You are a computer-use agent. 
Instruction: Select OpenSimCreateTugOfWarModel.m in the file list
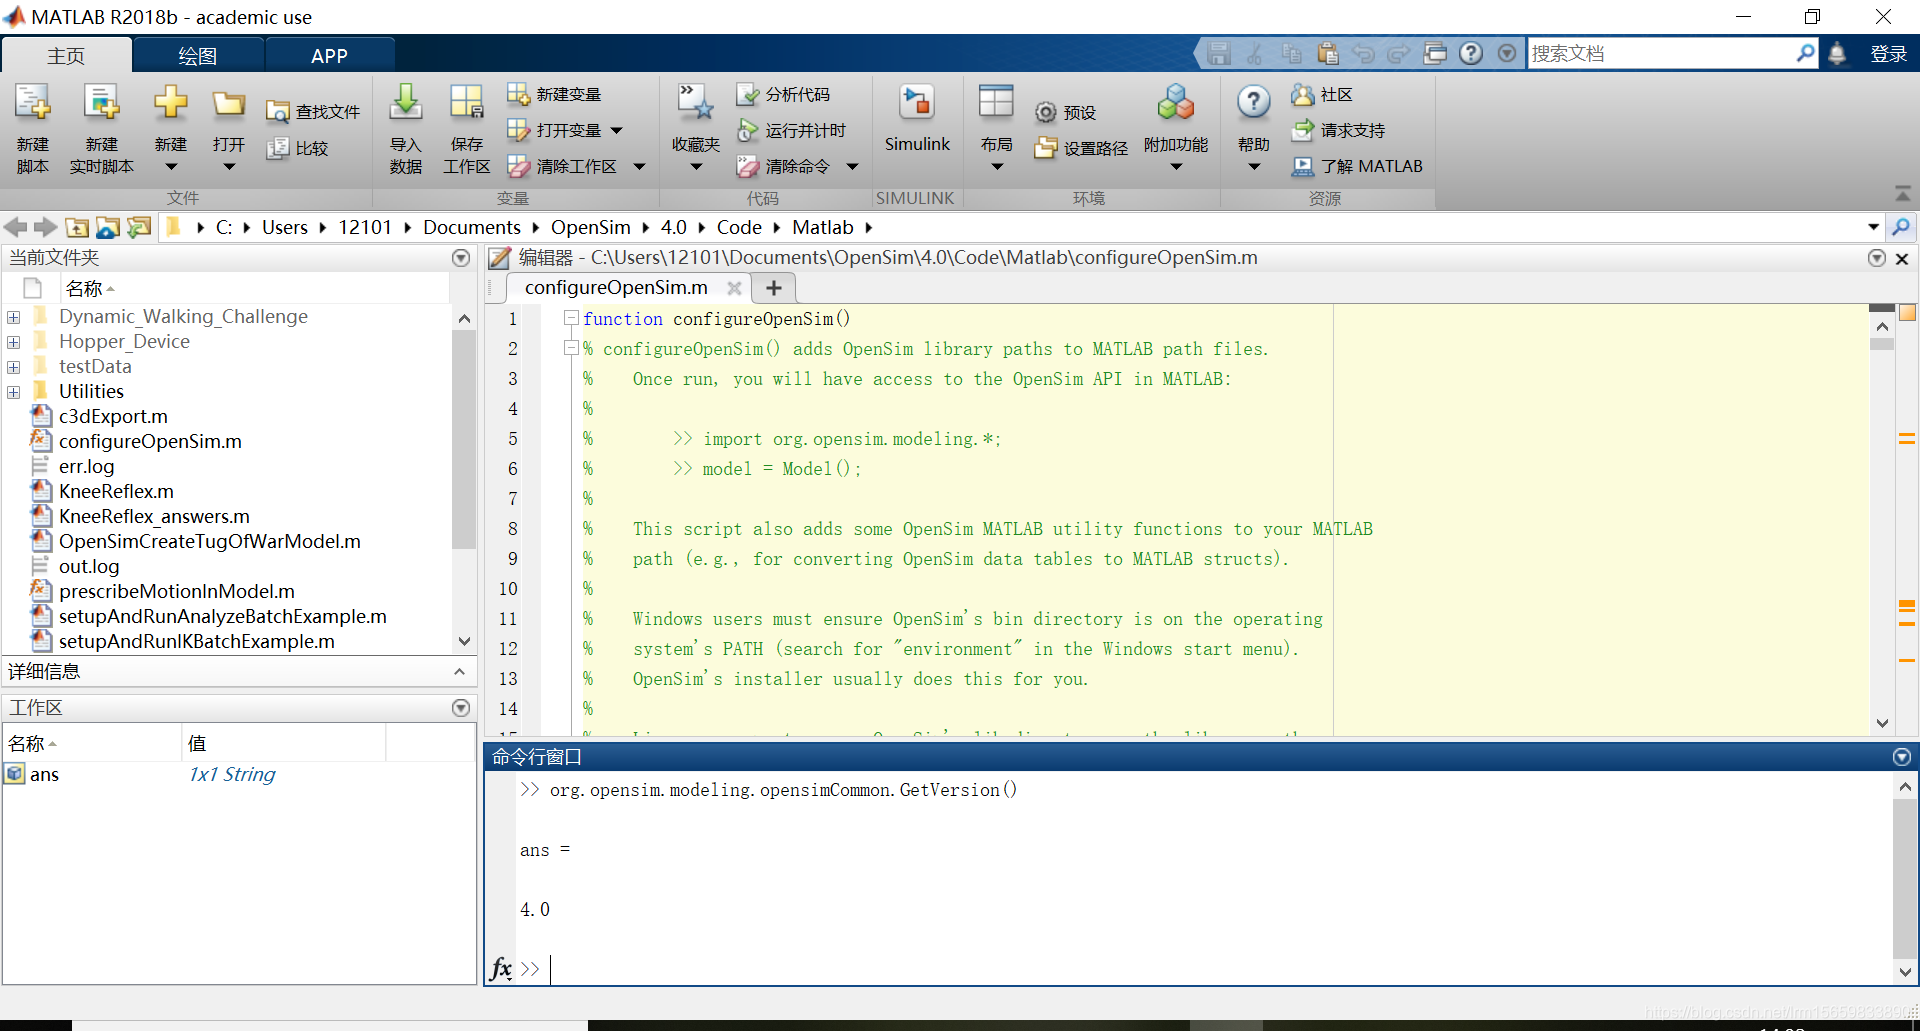[209, 541]
